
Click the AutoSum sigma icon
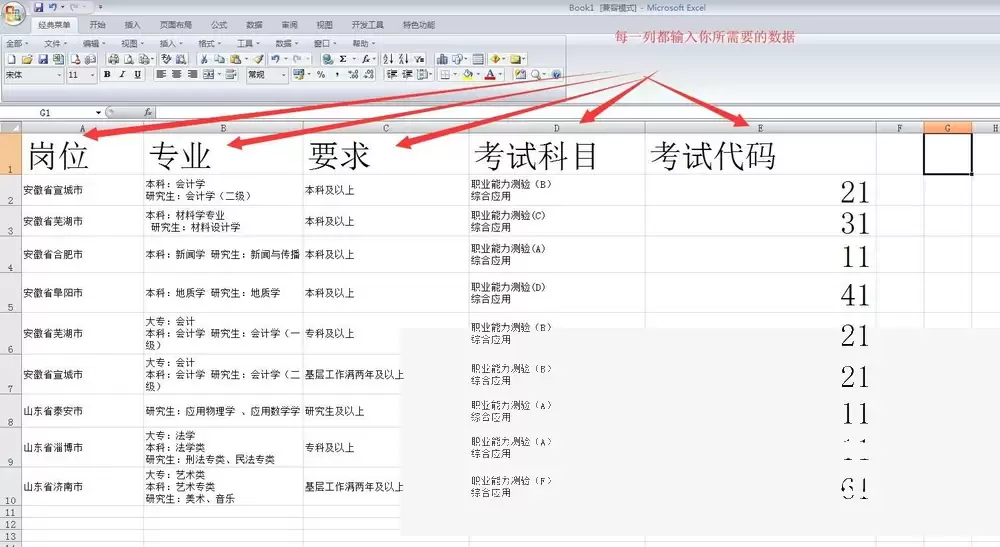coord(342,59)
